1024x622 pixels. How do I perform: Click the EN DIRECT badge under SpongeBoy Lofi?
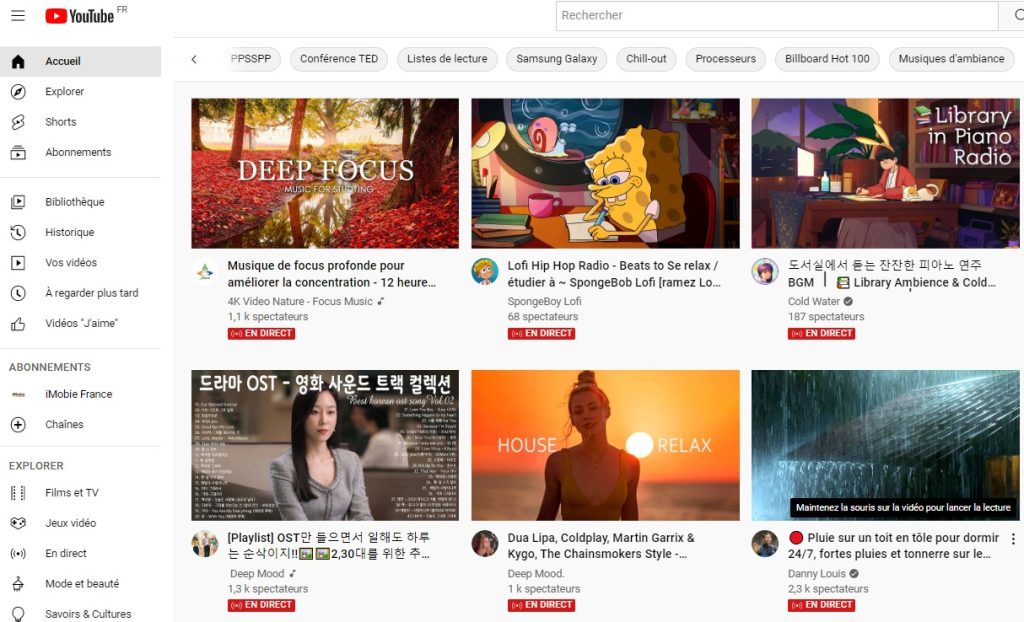click(541, 333)
